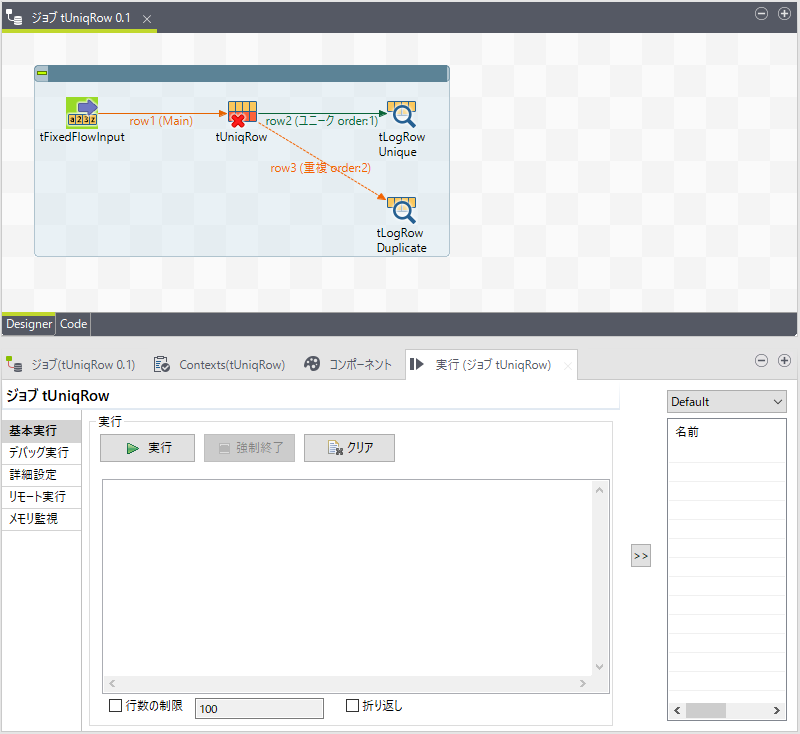Select the tLogRow Unique component

click(401, 115)
